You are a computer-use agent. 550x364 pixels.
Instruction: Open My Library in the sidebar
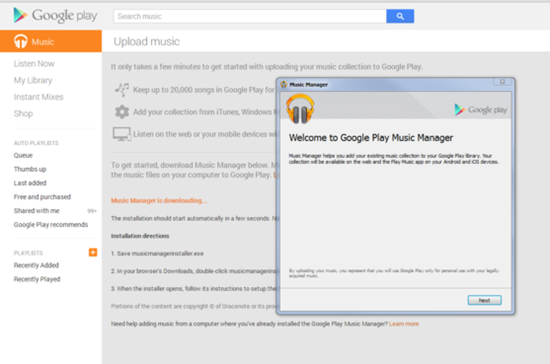point(33,80)
